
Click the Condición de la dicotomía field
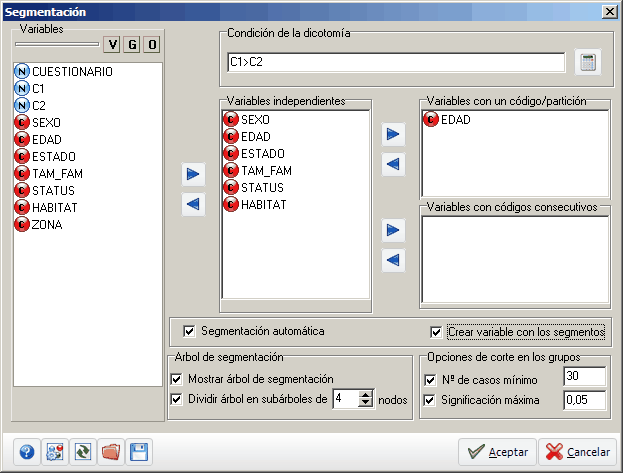click(x=396, y=62)
